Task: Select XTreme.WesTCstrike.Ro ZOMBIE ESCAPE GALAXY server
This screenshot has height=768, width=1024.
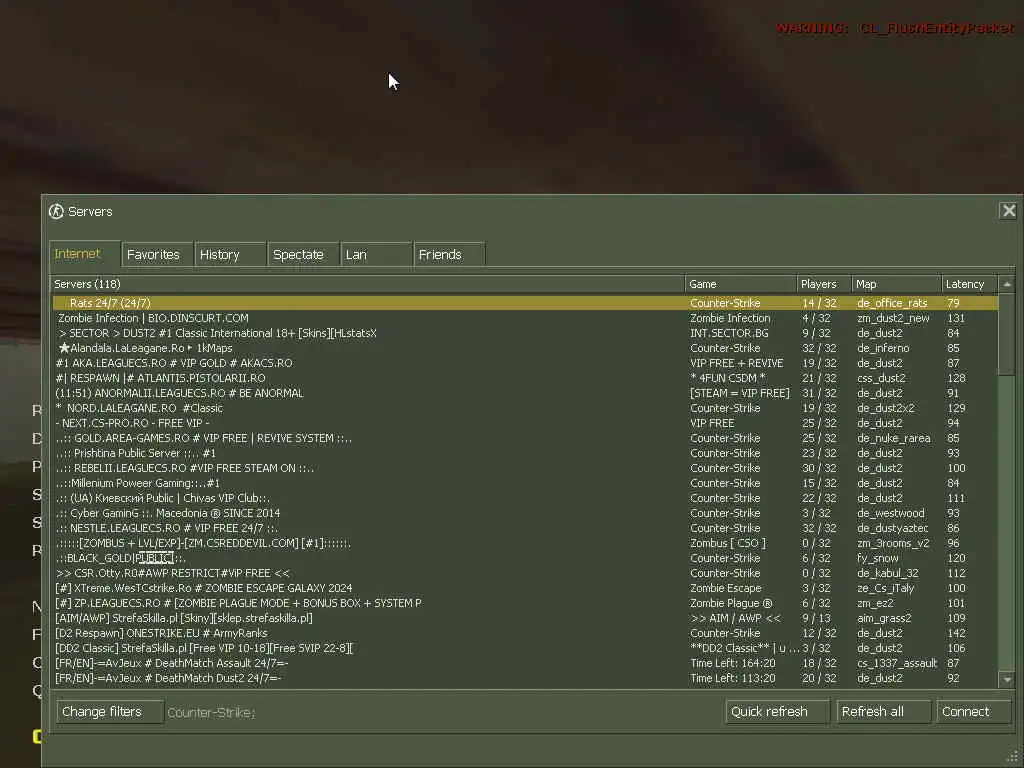Action: coord(525,588)
